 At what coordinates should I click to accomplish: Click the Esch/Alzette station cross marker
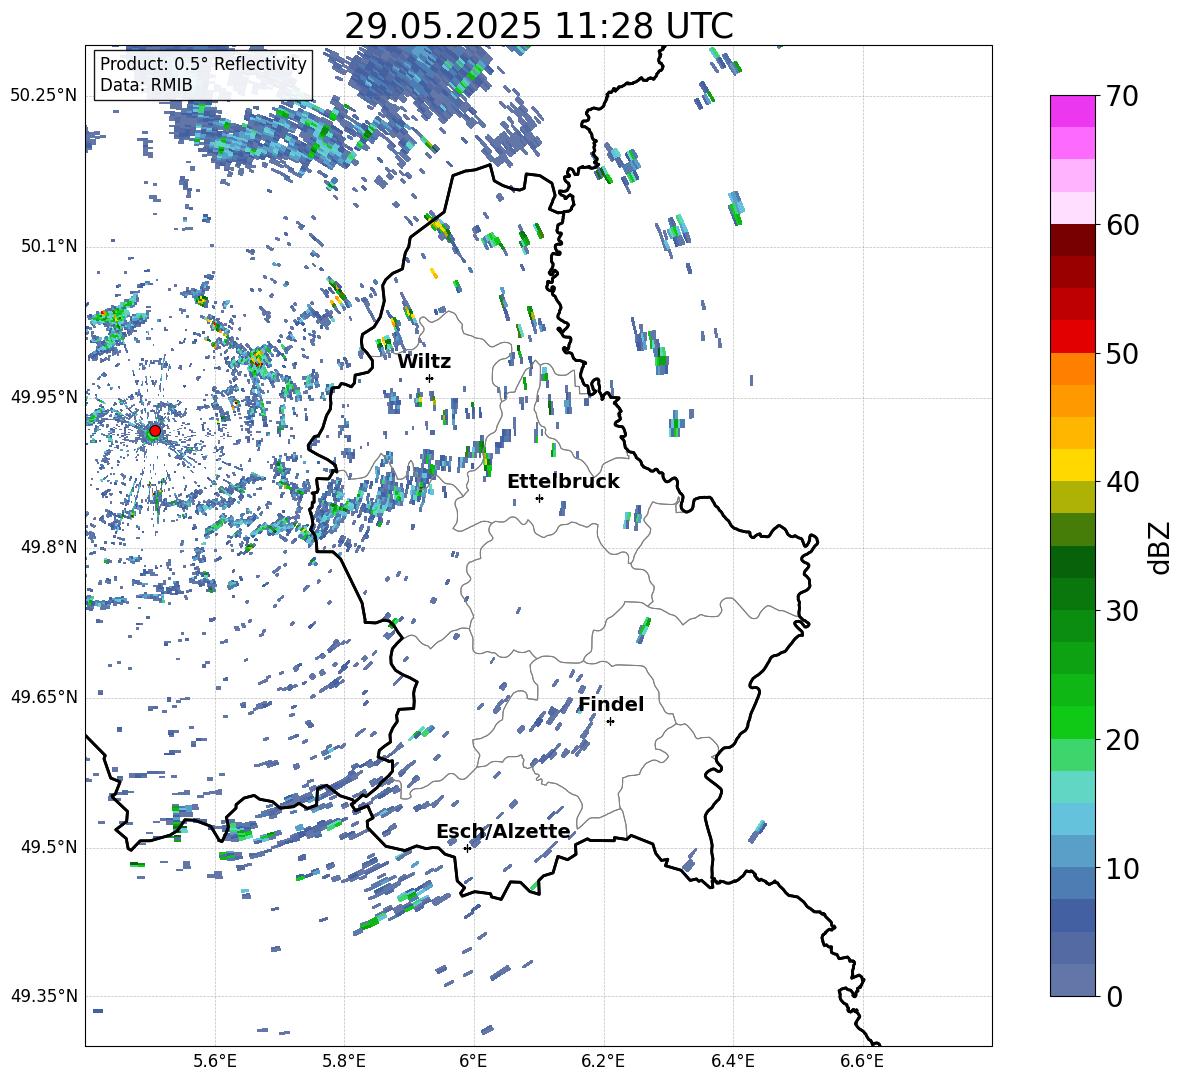pos(467,848)
